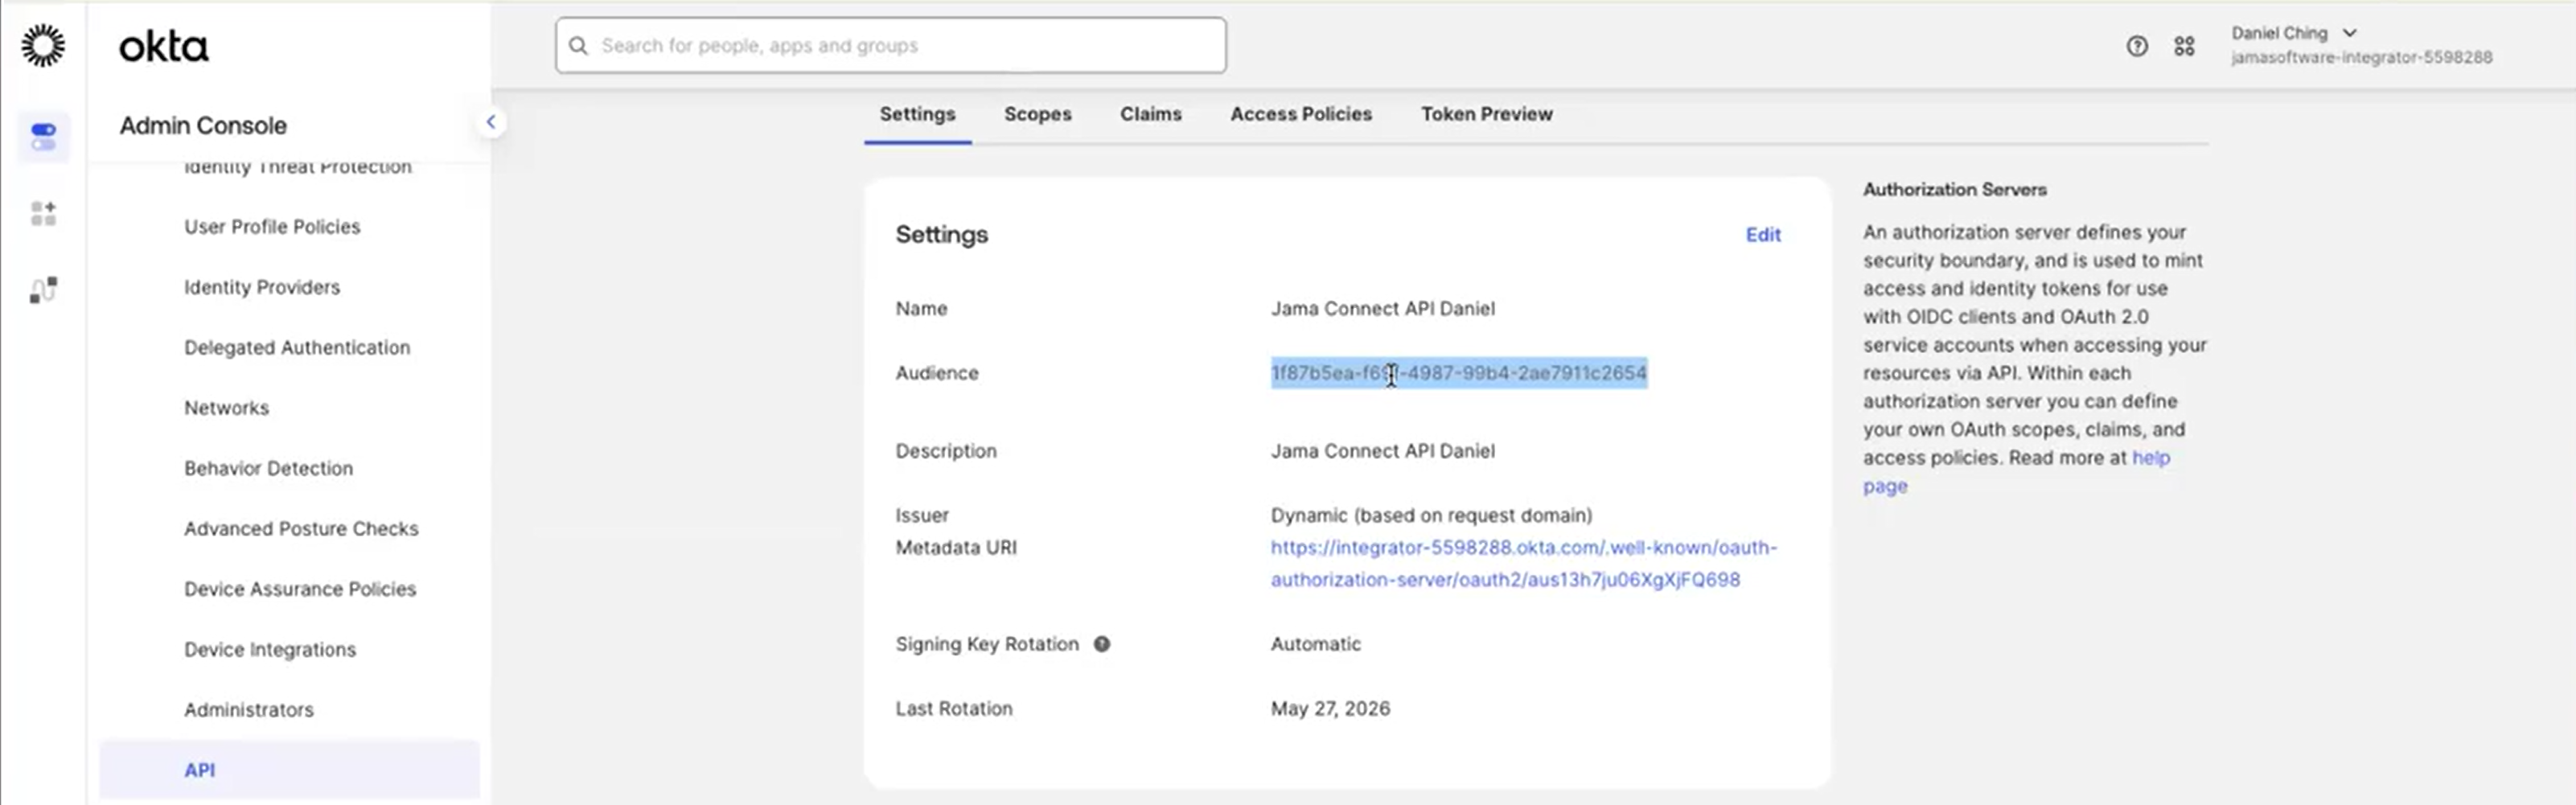Screen dimensions: 2576x805
Task: Go to the Token Preview tab
Action: pos(1486,114)
